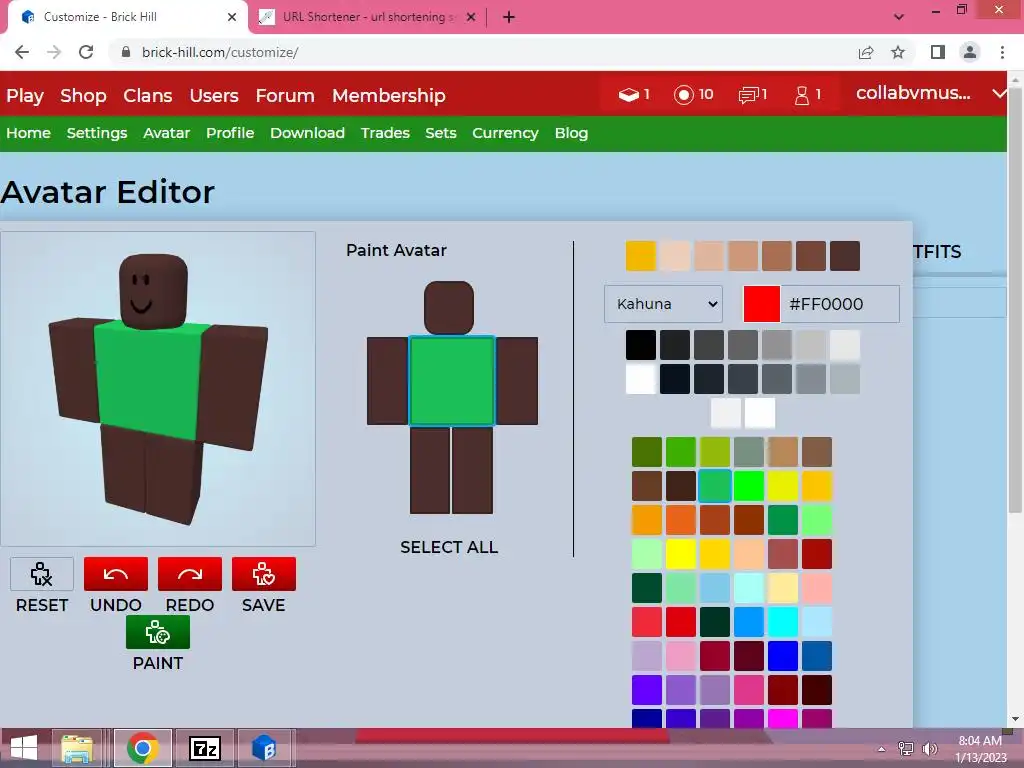Click the Undo arrow button
The image size is (1024, 768).
tap(116, 574)
